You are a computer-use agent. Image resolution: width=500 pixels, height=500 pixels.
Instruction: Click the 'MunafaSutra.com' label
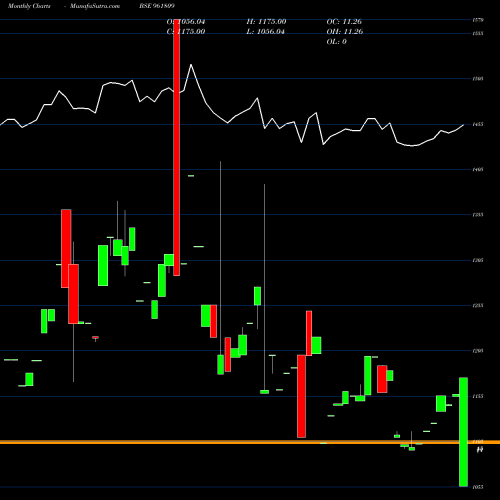[95, 6]
